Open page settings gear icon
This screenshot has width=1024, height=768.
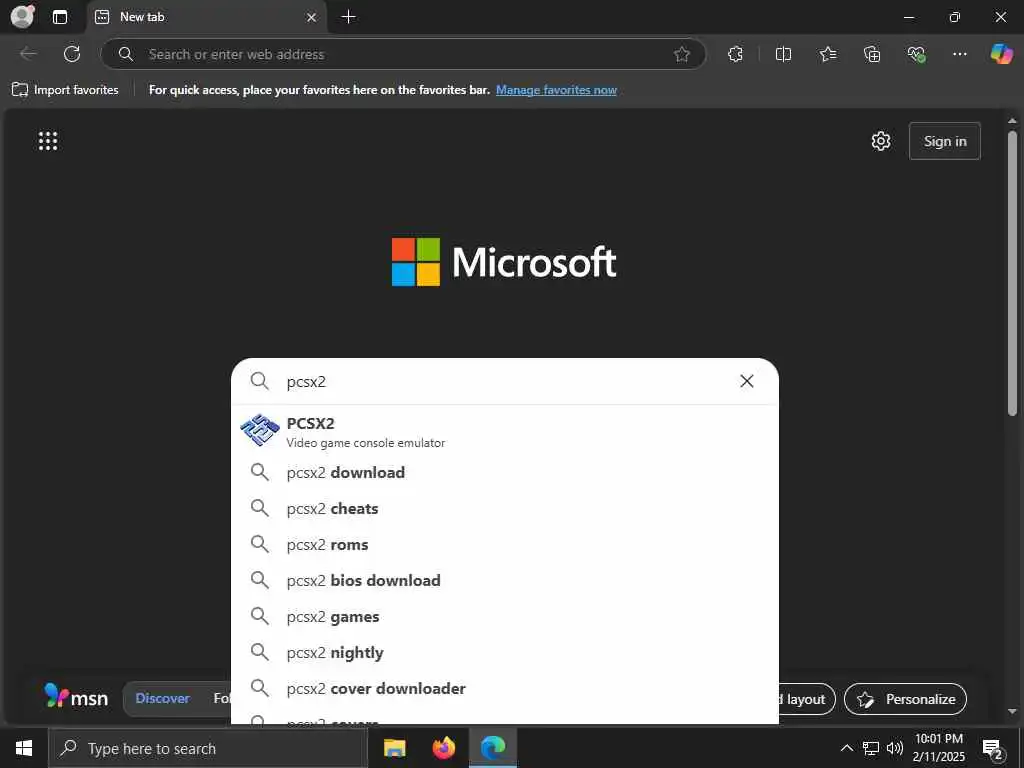point(881,141)
